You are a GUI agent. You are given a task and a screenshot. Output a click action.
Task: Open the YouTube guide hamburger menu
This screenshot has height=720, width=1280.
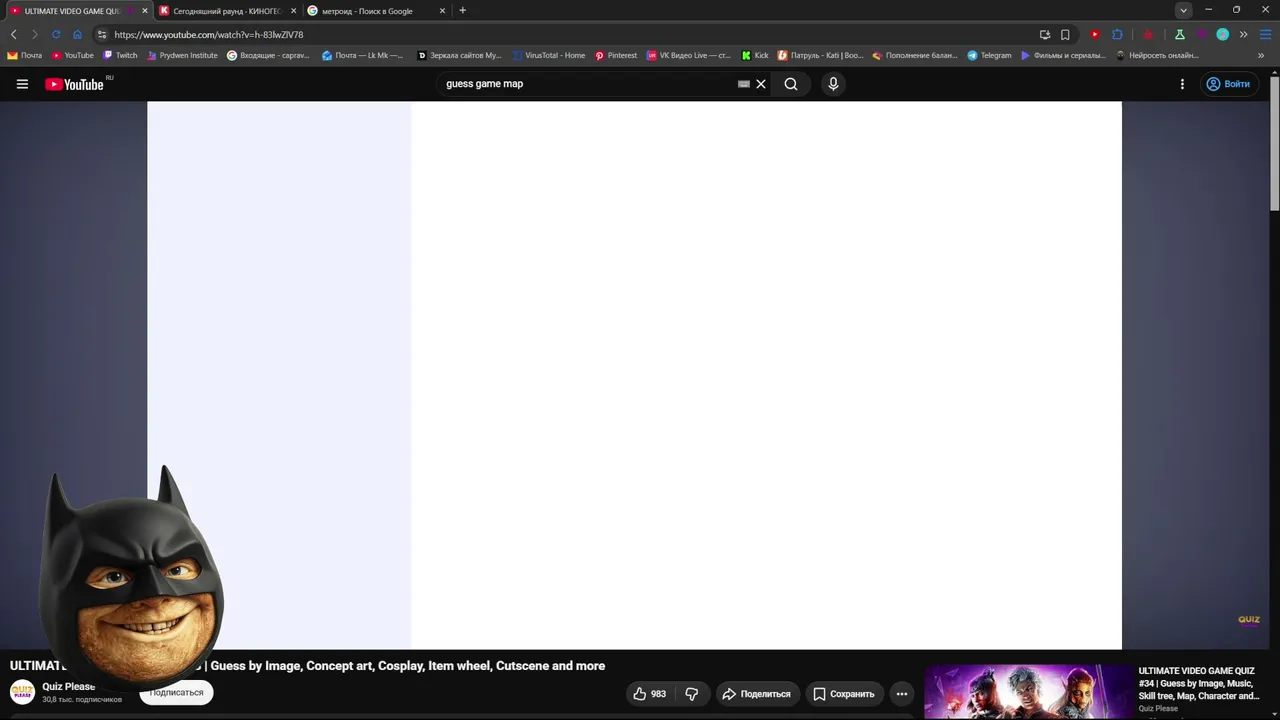tap(22, 84)
